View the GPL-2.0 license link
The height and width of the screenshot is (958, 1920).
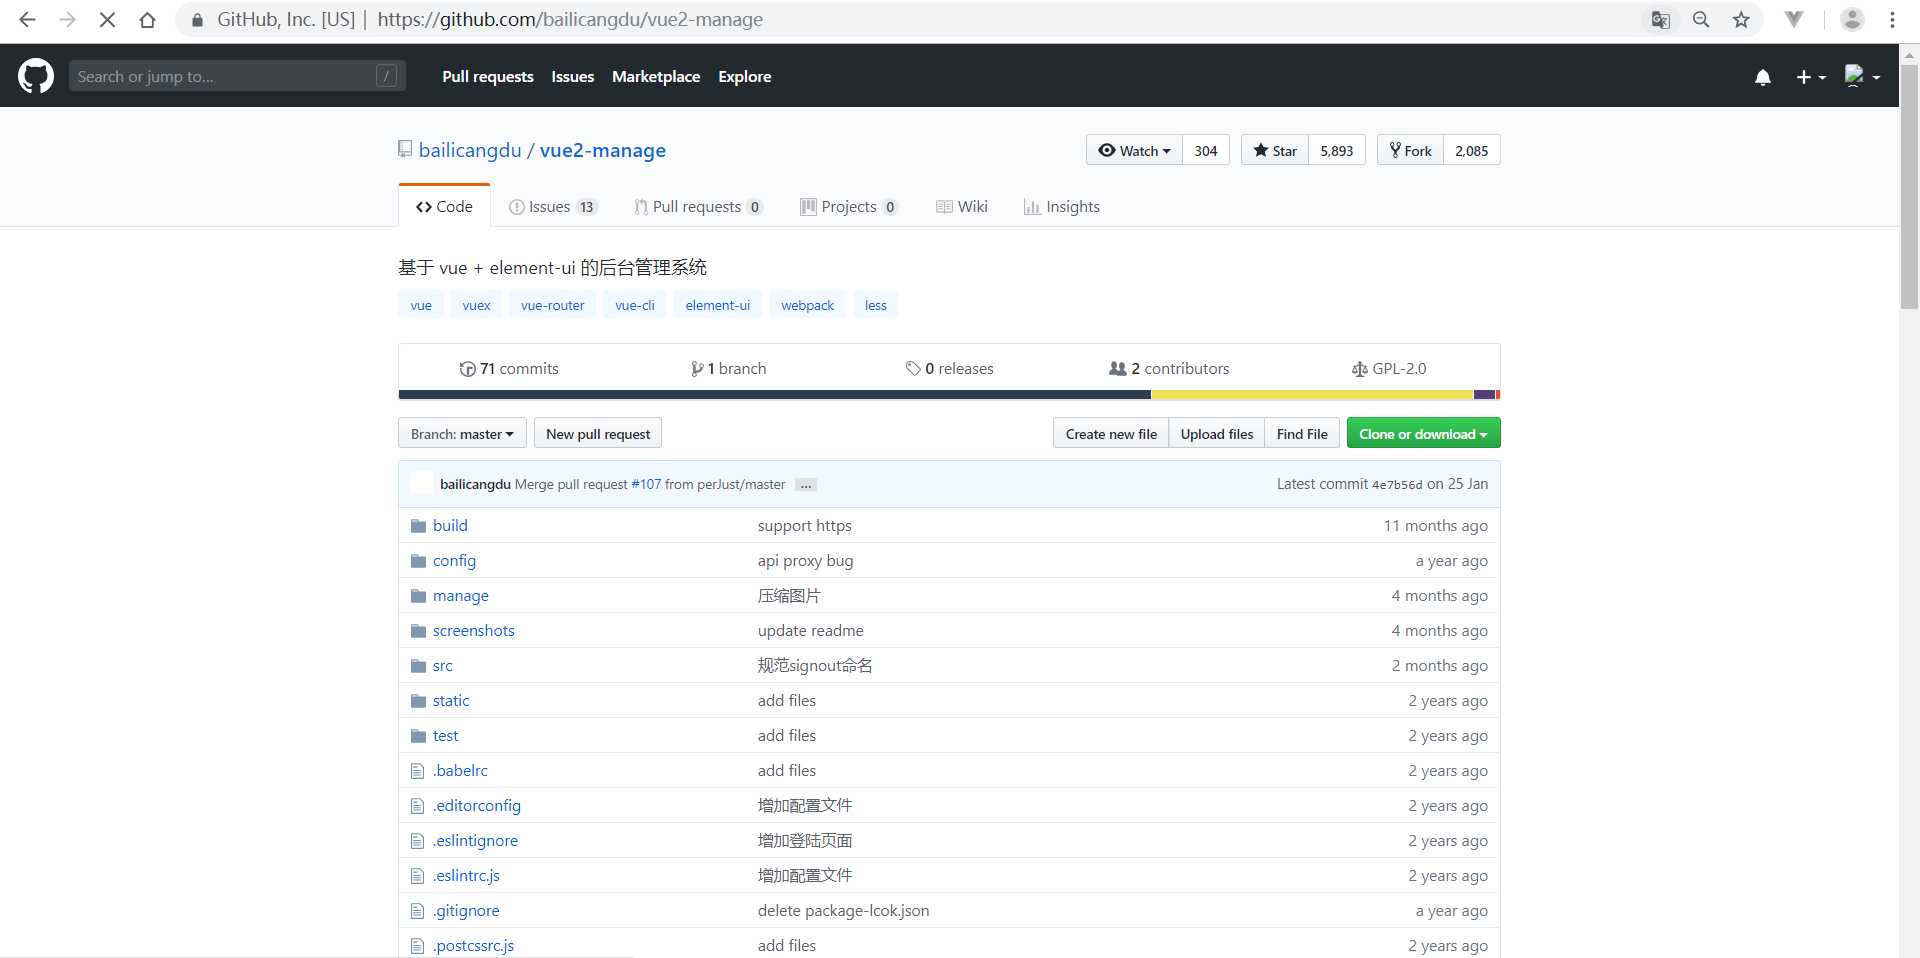coord(1389,369)
